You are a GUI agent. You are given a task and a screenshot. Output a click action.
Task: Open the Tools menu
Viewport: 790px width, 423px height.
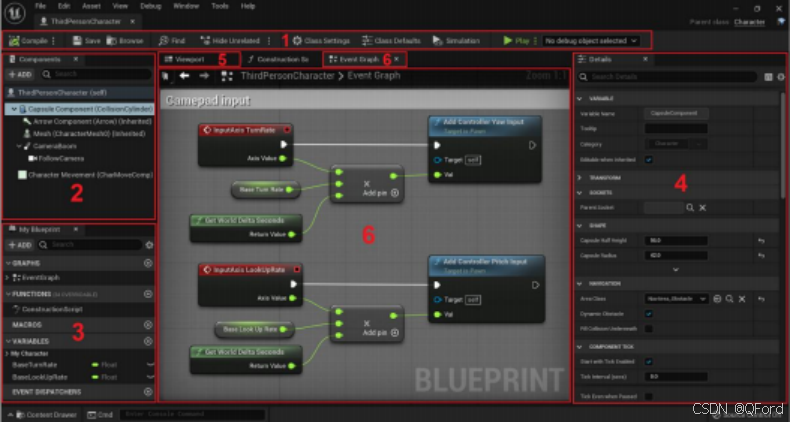pyautogui.click(x=220, y=6)
